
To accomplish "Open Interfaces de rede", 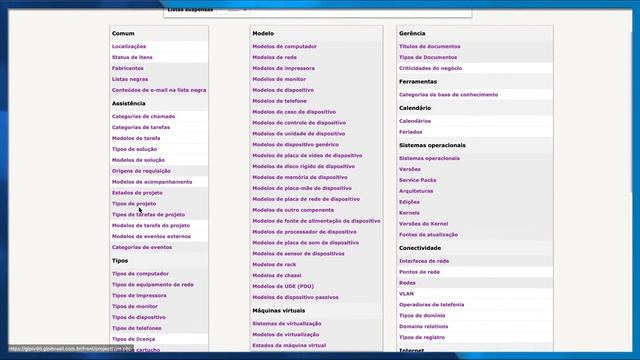I will [424, 261].
